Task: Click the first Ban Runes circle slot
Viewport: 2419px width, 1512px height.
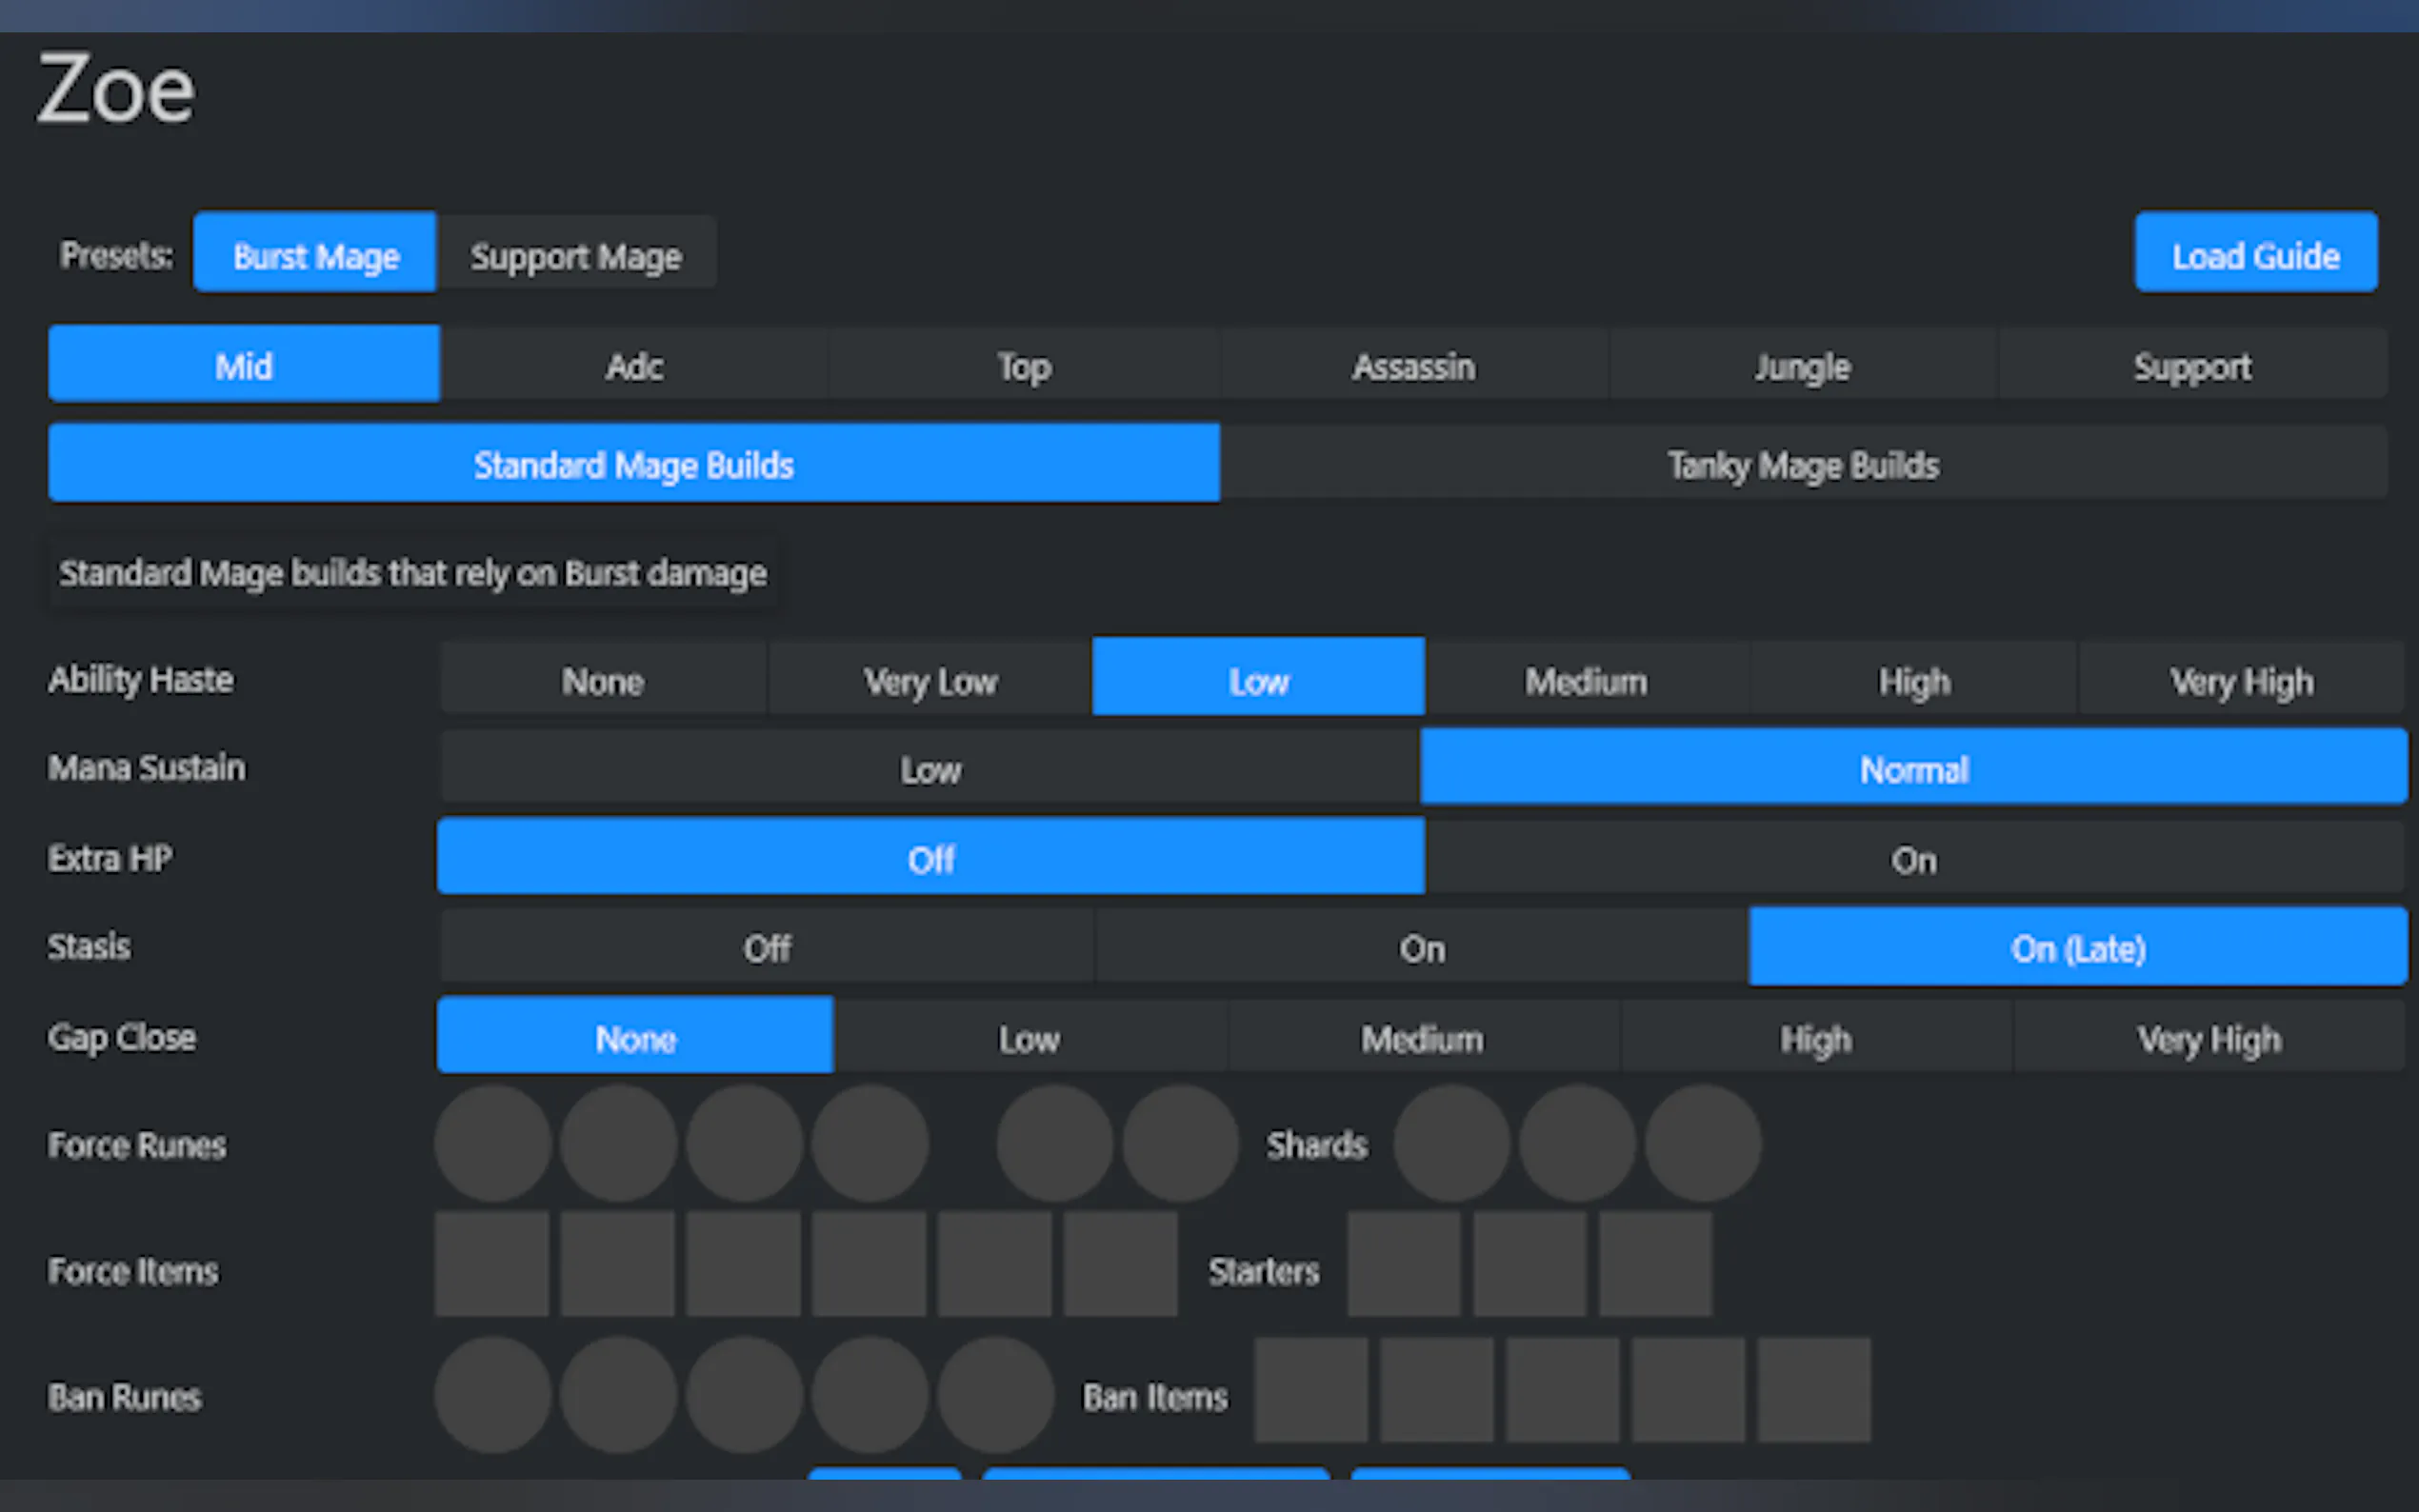Action: (x=492, y=1395)
